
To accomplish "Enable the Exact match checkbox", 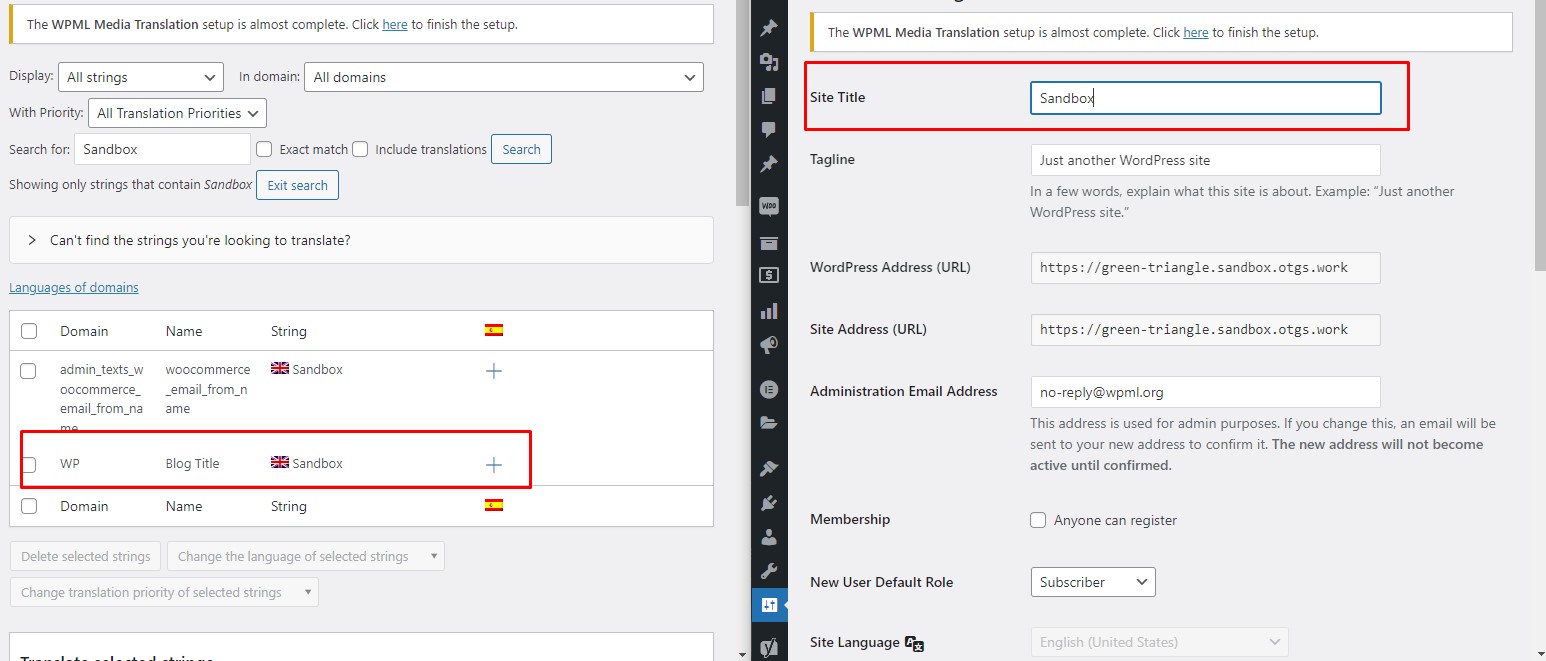I will tap(264, 149).
